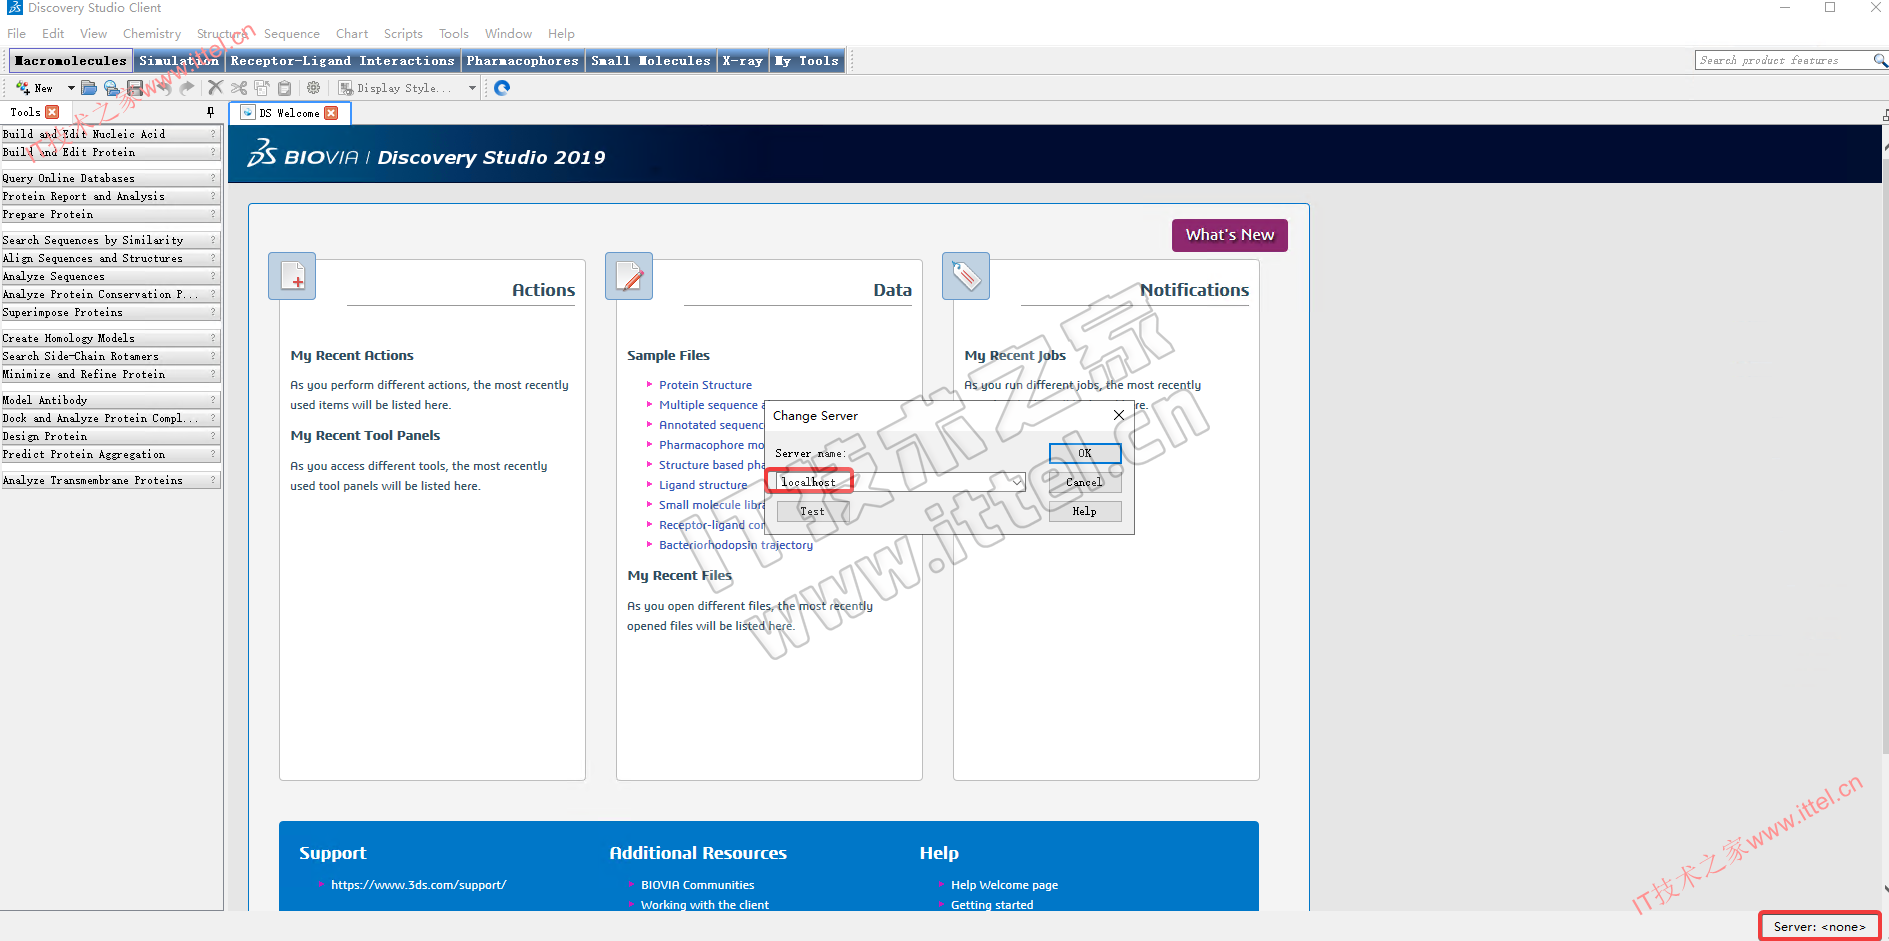1889x941 pixels.
Task: Click Cancel in Change Server dialog
Action: 1085,482
